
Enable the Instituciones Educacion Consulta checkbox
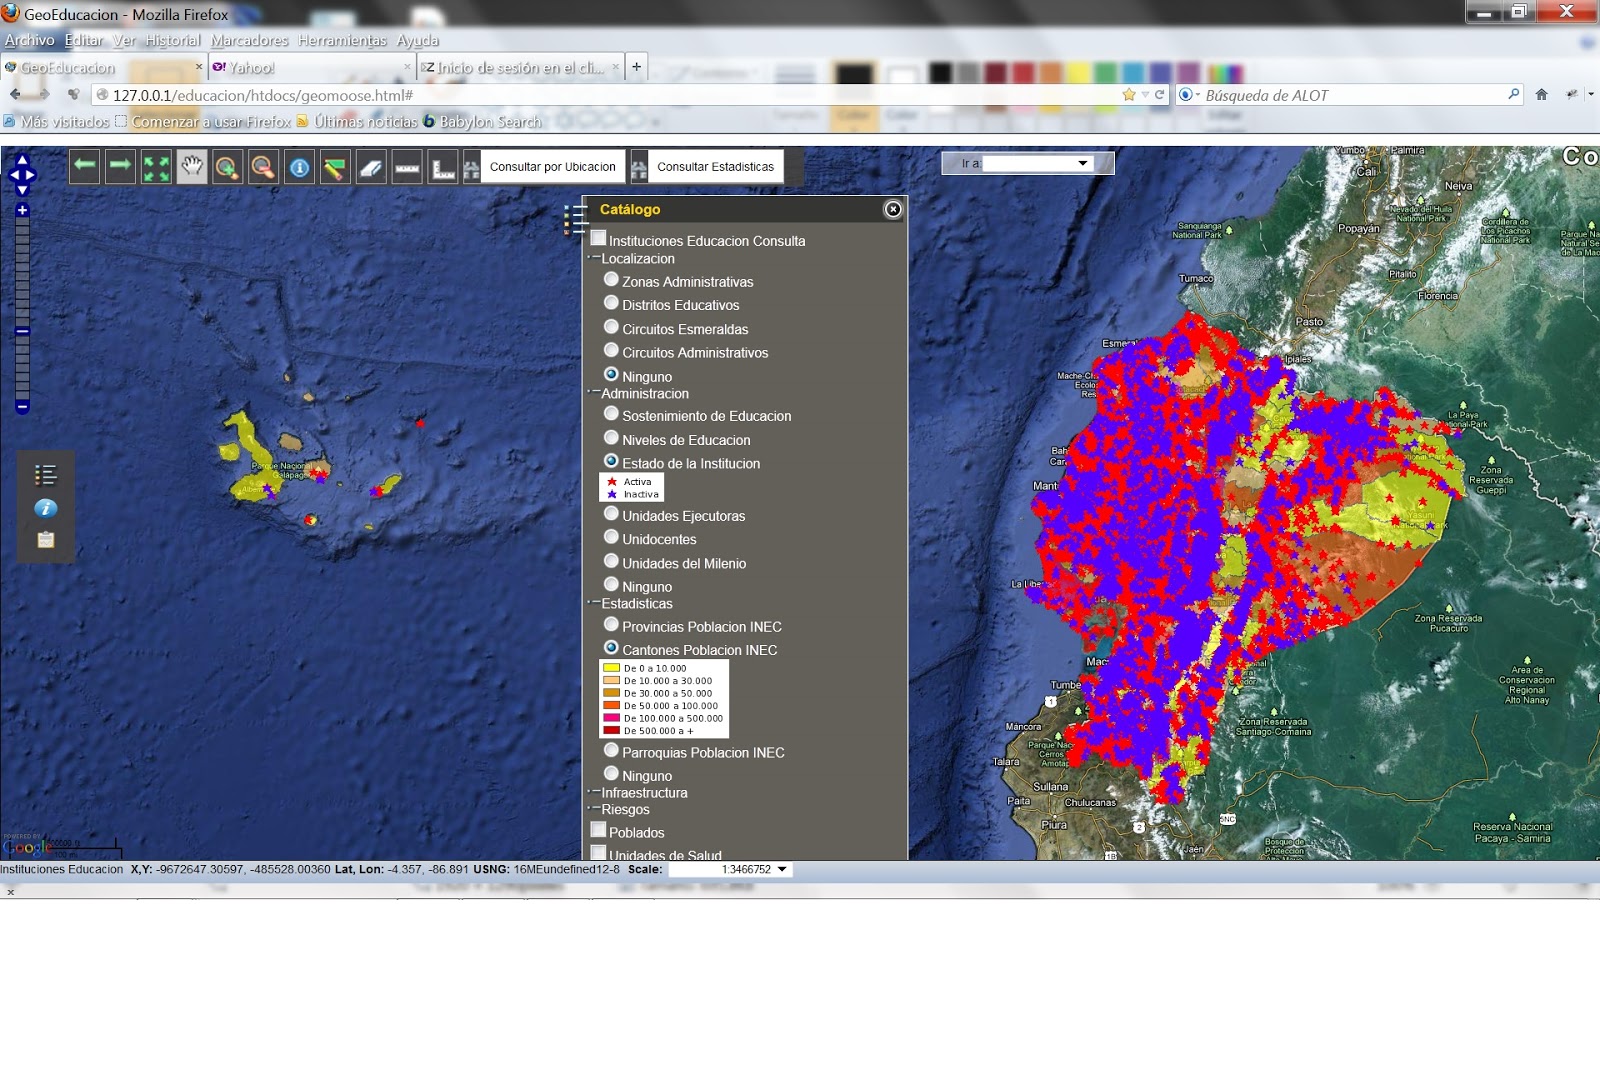coord(599,237)
